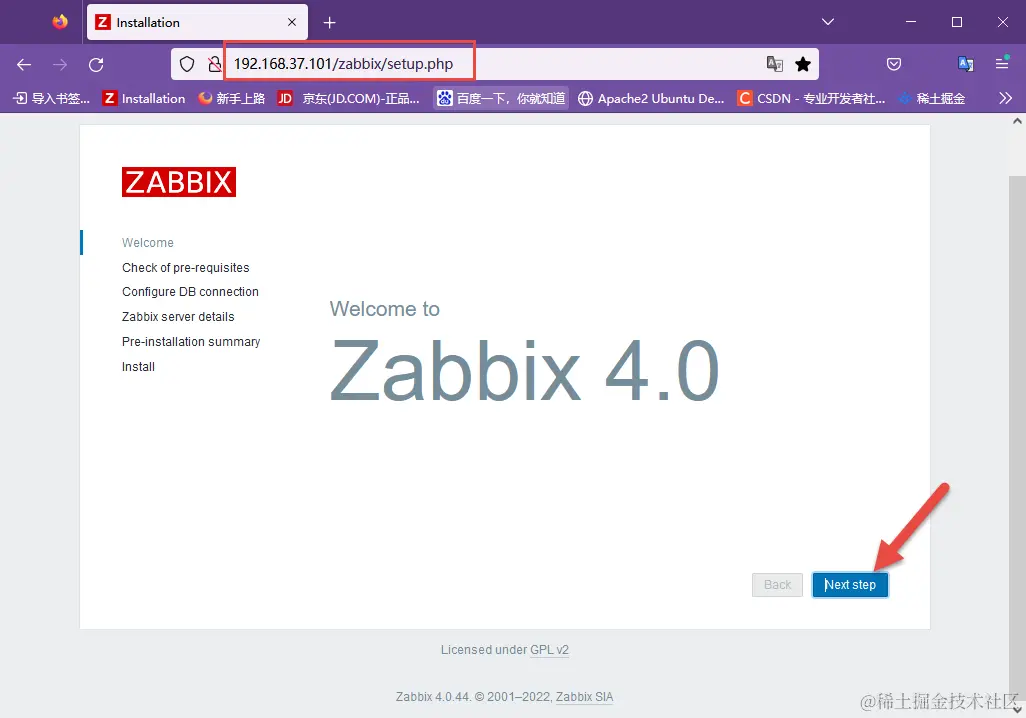This screenshot has width=1026, height=718.
Task: Click the forward navigation arrow
Action: [60, 64]
